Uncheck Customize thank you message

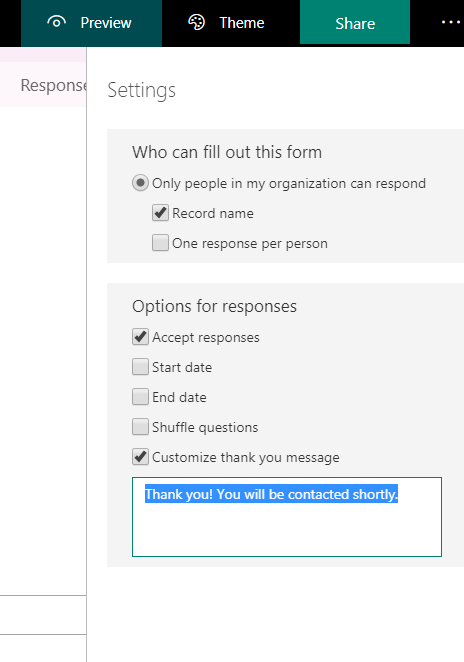pyautogui.click(x=140, y=457)
